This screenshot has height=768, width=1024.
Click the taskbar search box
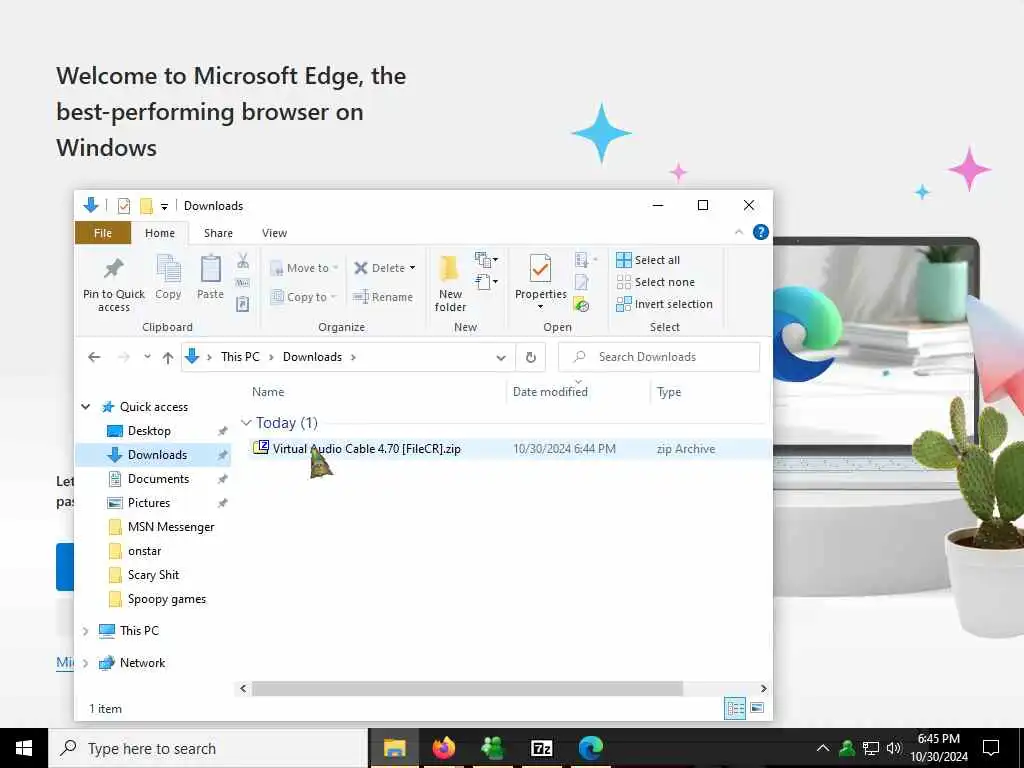tap(208, 748)
